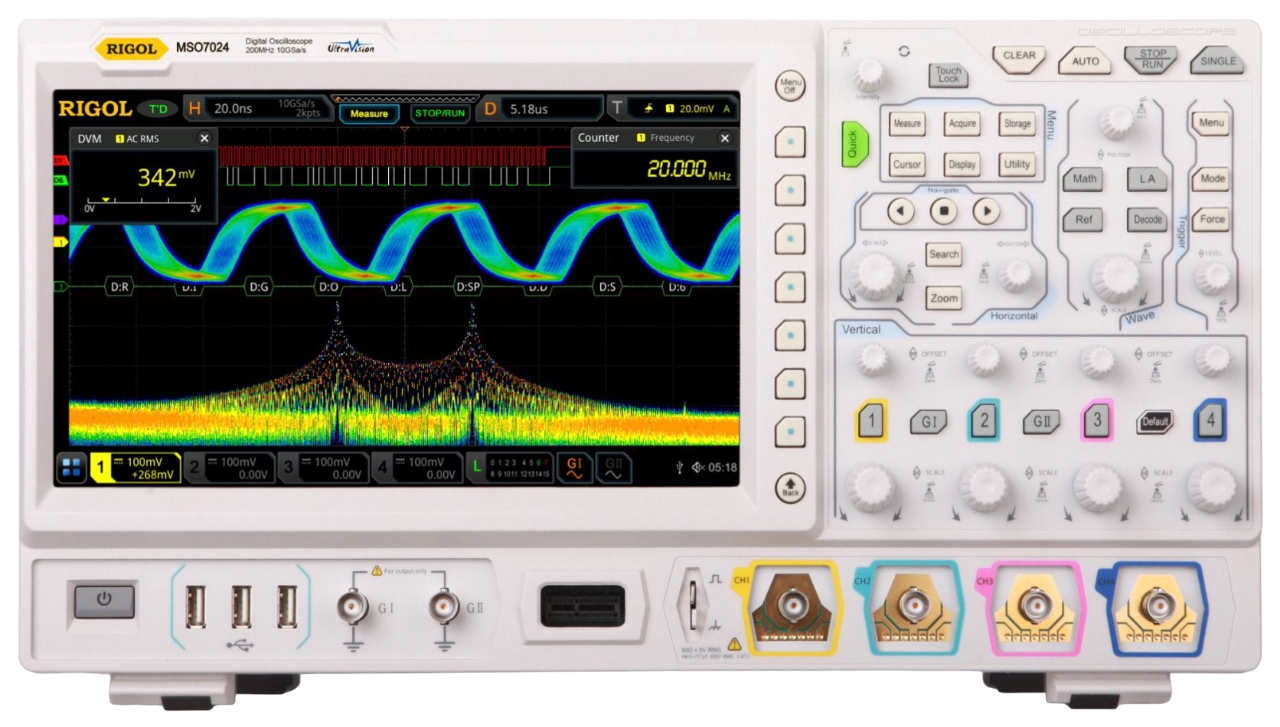This screenshot has height=727, width=1280.
Task: Push the front-panel power button
Action: (103, 601)
